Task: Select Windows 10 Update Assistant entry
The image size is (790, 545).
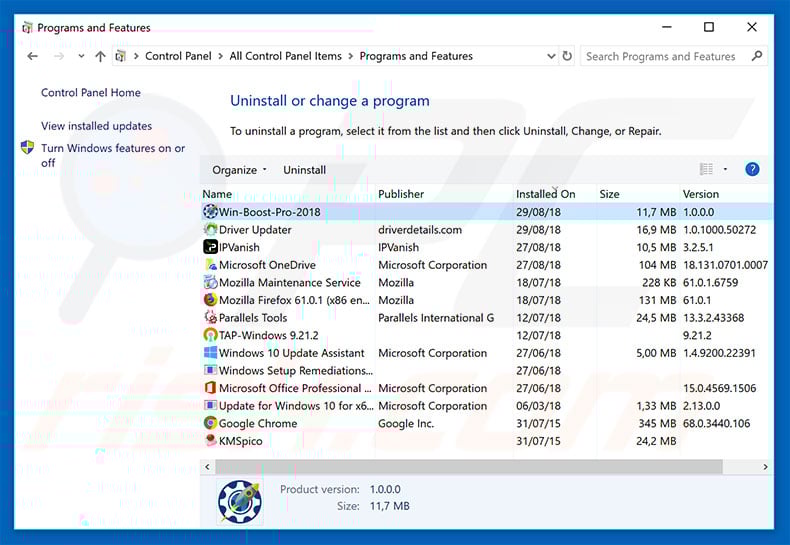Action: [291, 353]
